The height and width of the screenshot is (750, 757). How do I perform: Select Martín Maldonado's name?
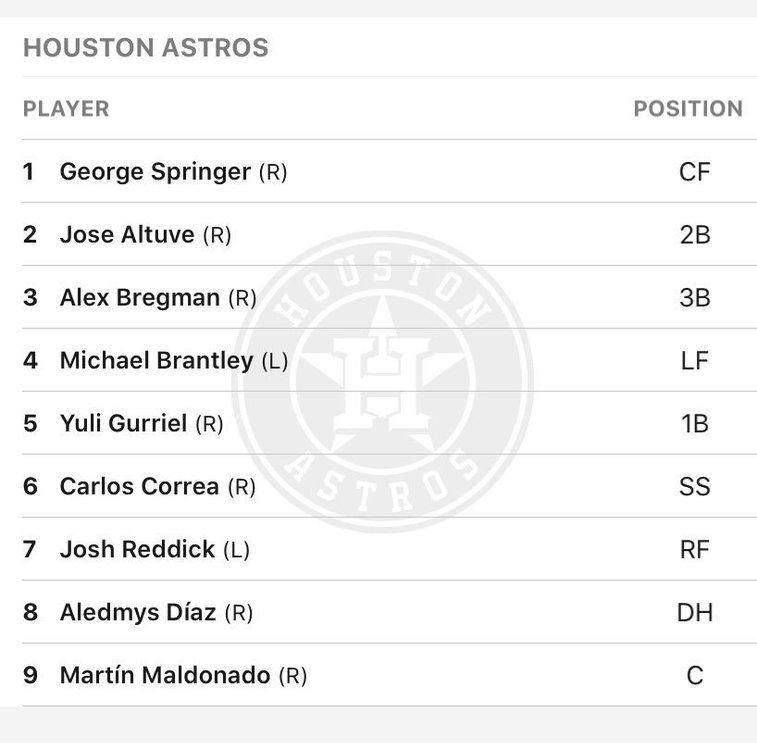[x=165, y=676]
